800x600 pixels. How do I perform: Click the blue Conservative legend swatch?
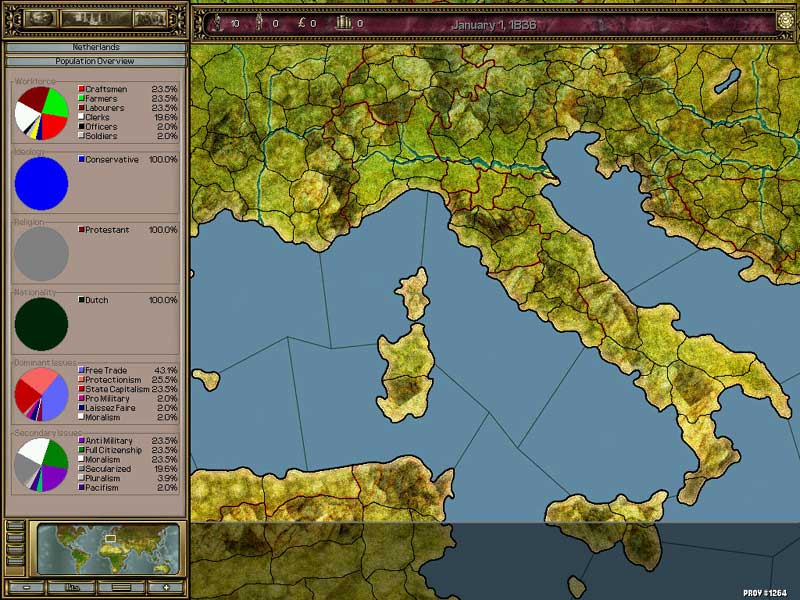[81, 160]
